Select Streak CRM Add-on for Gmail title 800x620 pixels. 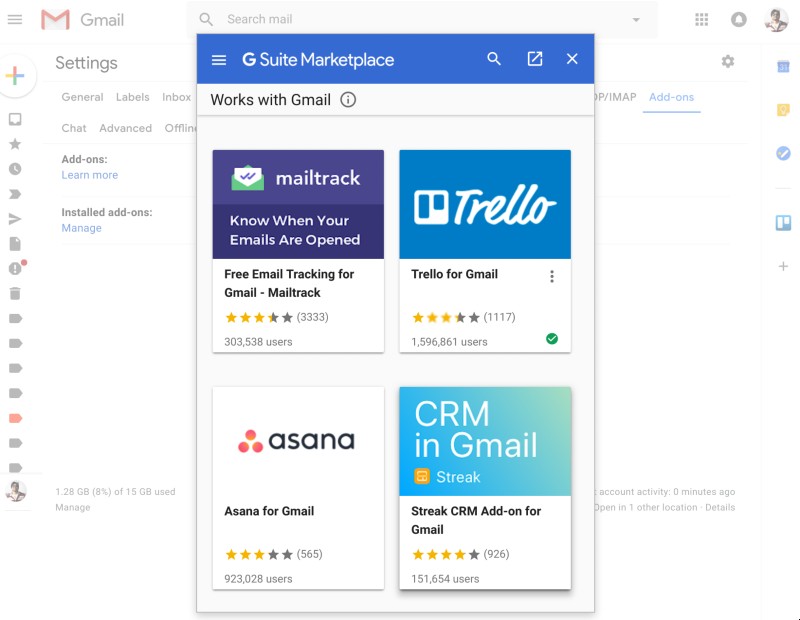(476, 520)
